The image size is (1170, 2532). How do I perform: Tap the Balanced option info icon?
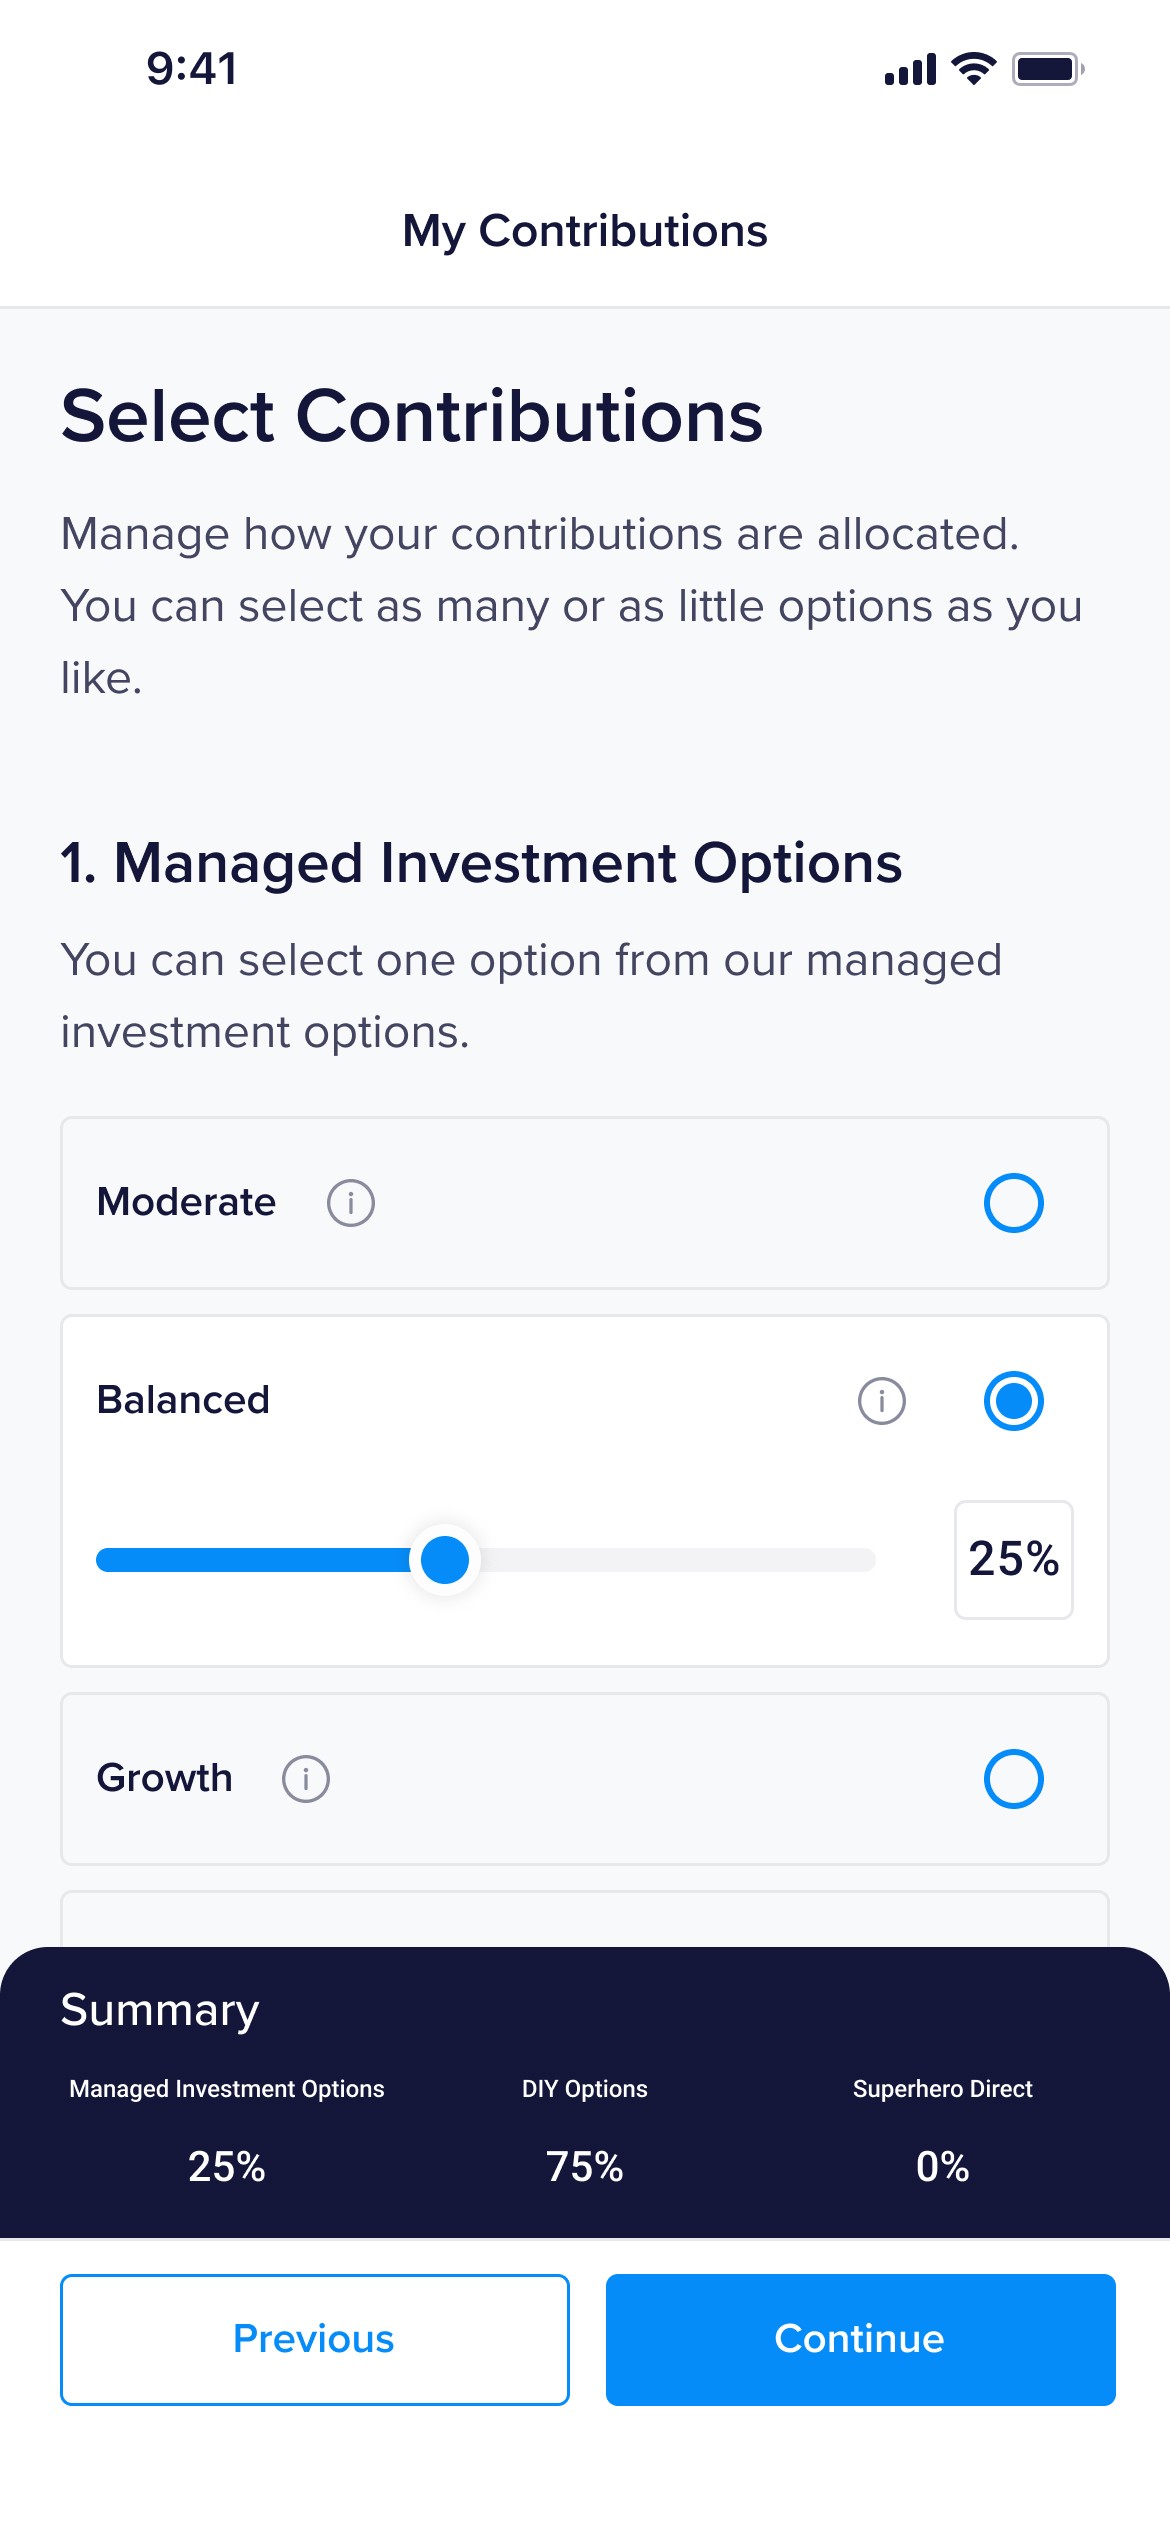tap(881, 1400)
